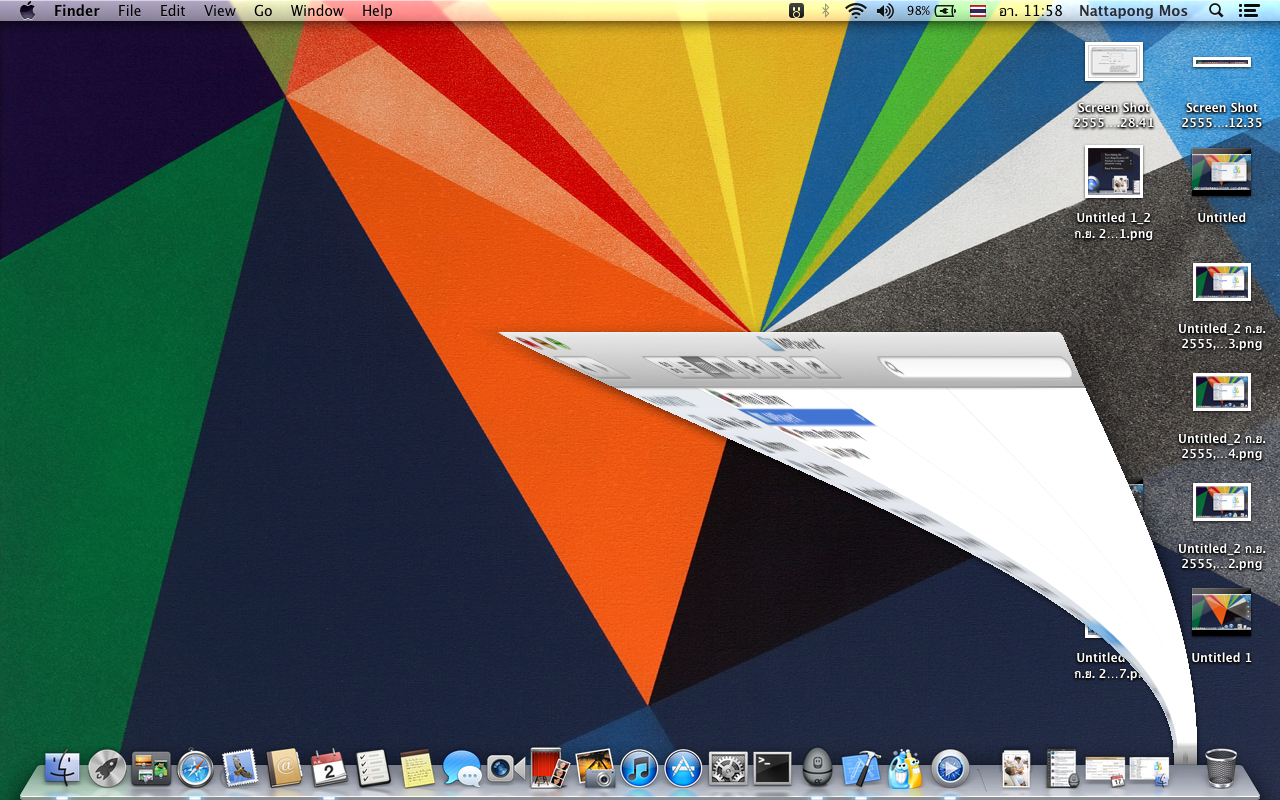Open the Wi-Fi status menu
1280x800 pixels.
855,11
